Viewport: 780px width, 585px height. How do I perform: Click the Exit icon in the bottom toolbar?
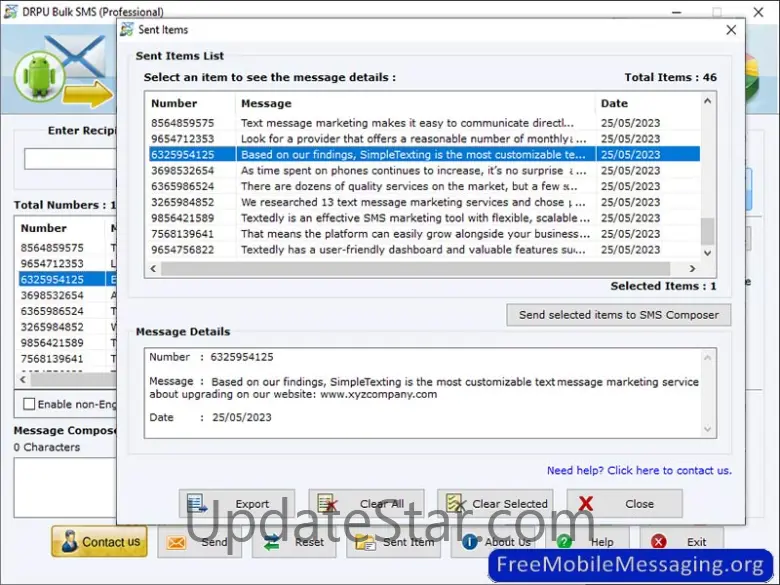point(660,542)
